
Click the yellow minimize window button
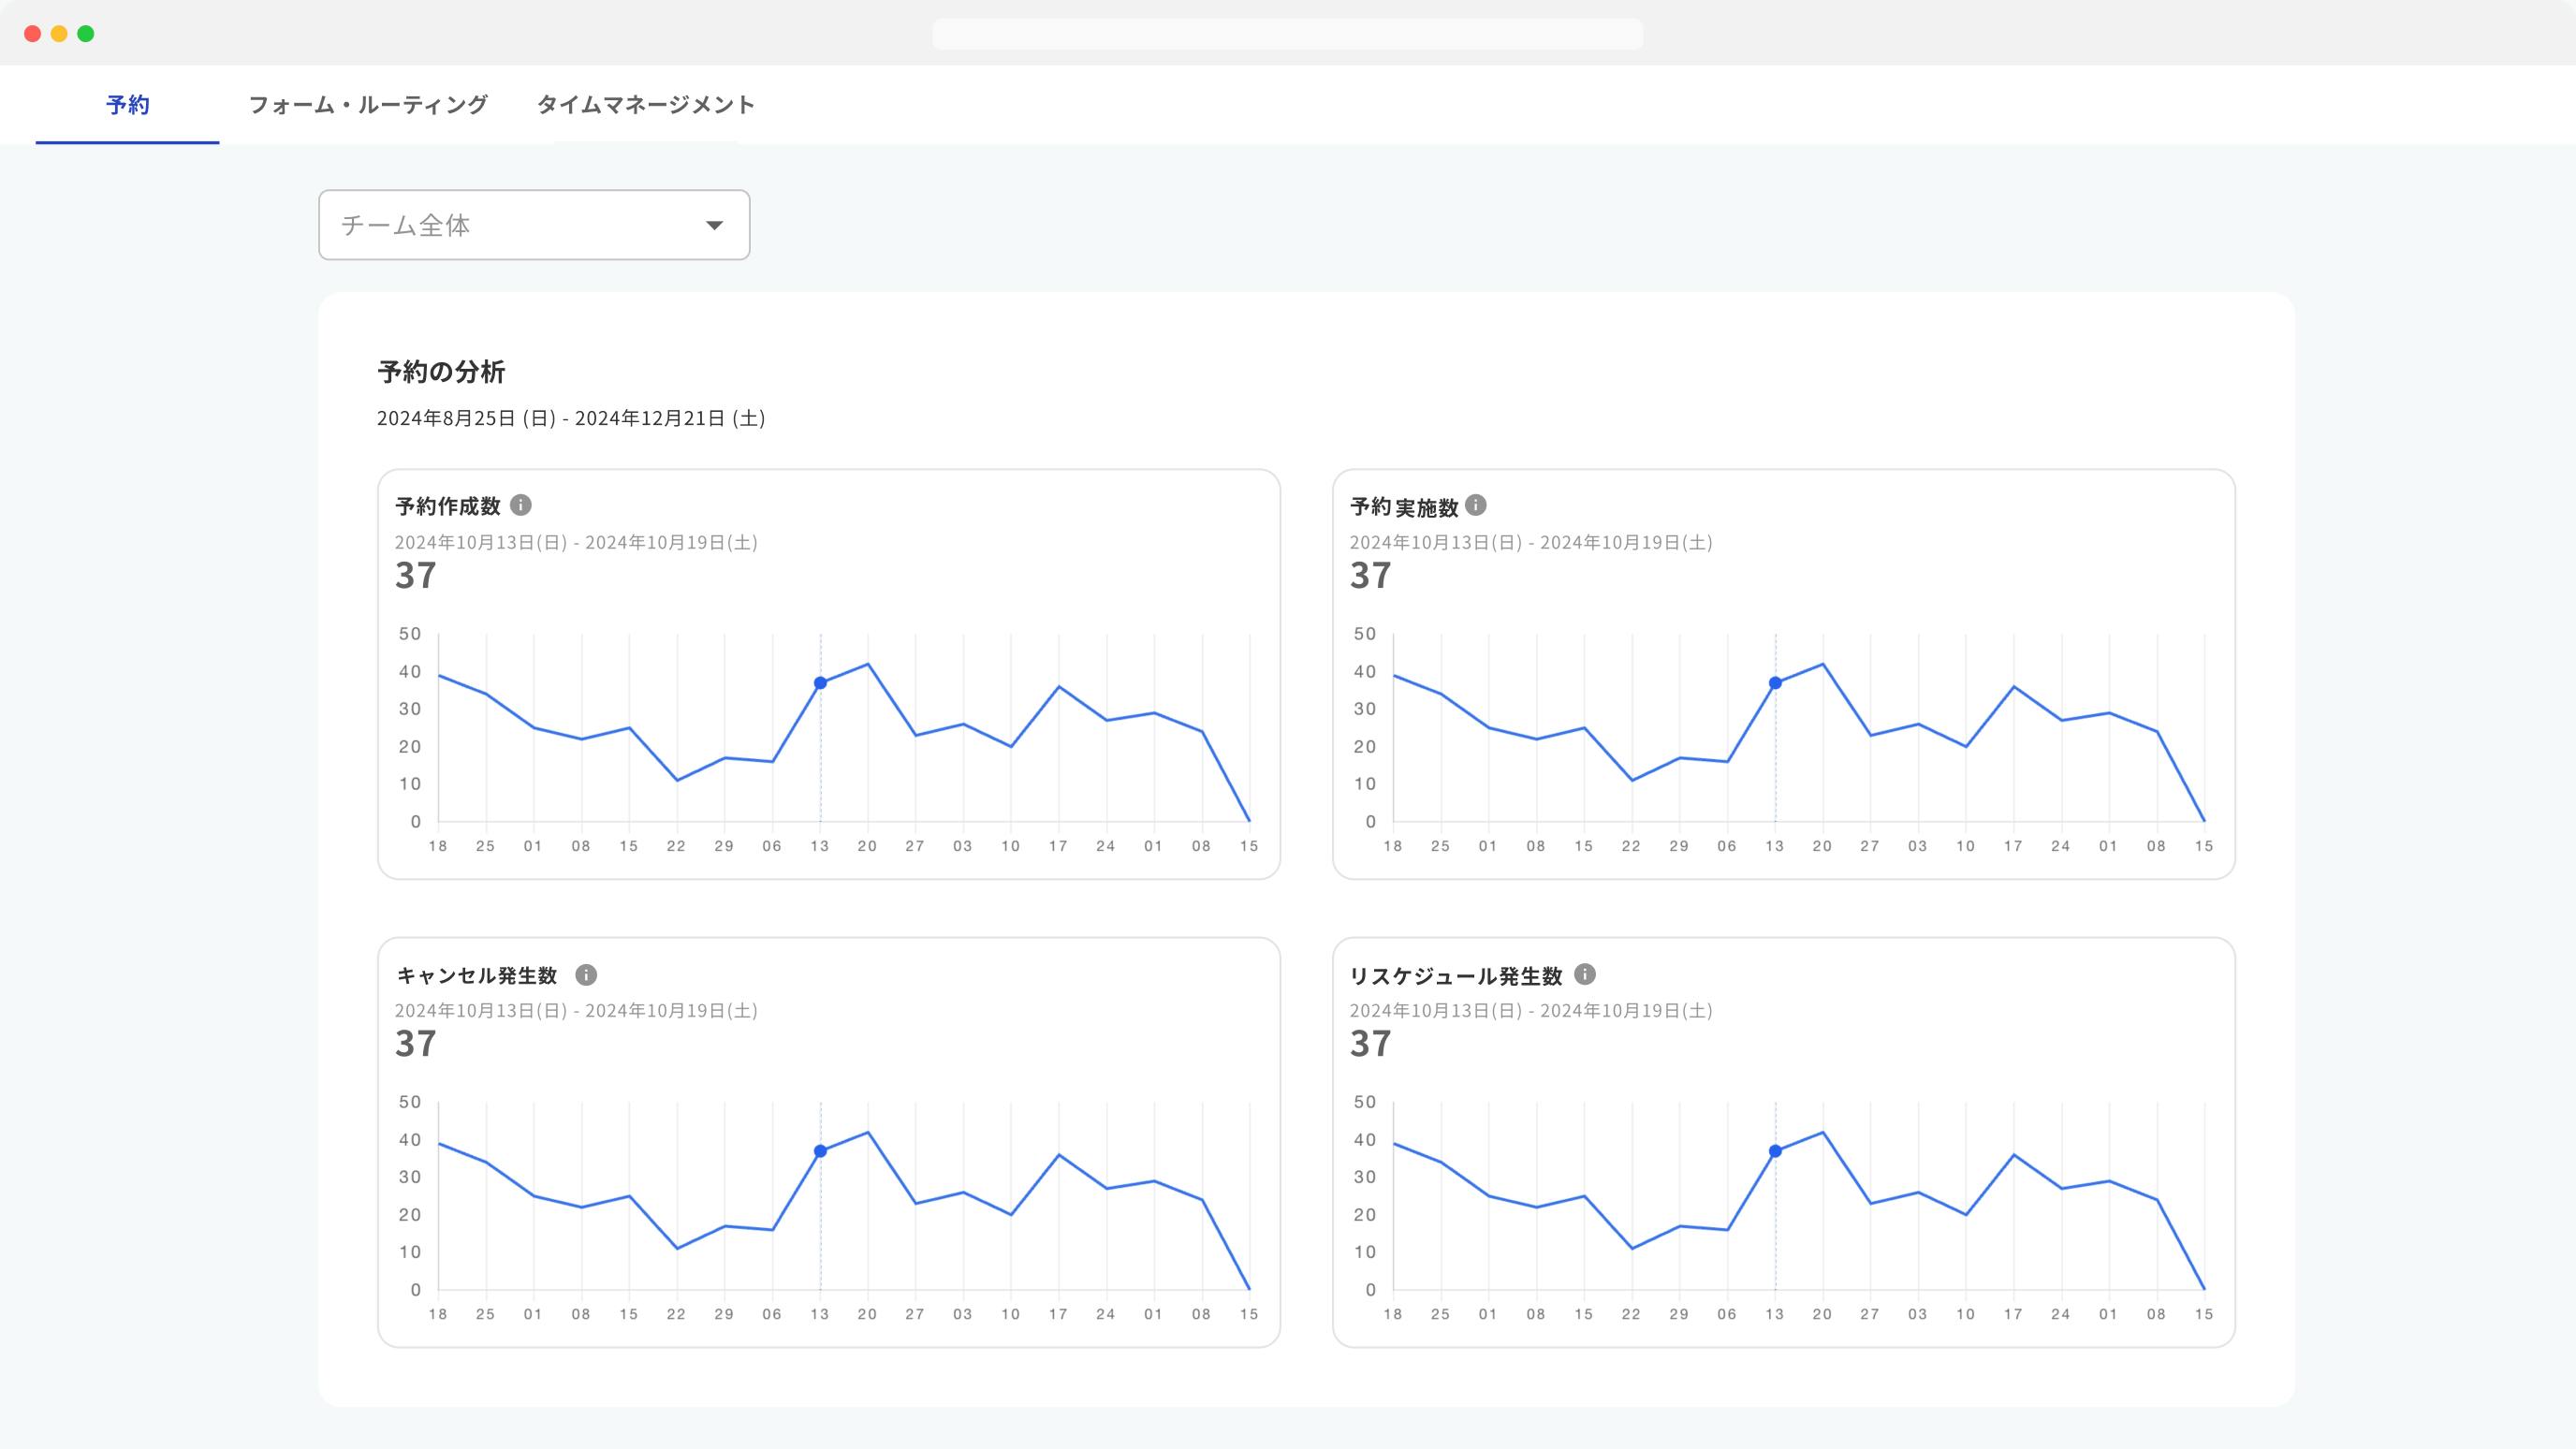(x=59, y=34)
